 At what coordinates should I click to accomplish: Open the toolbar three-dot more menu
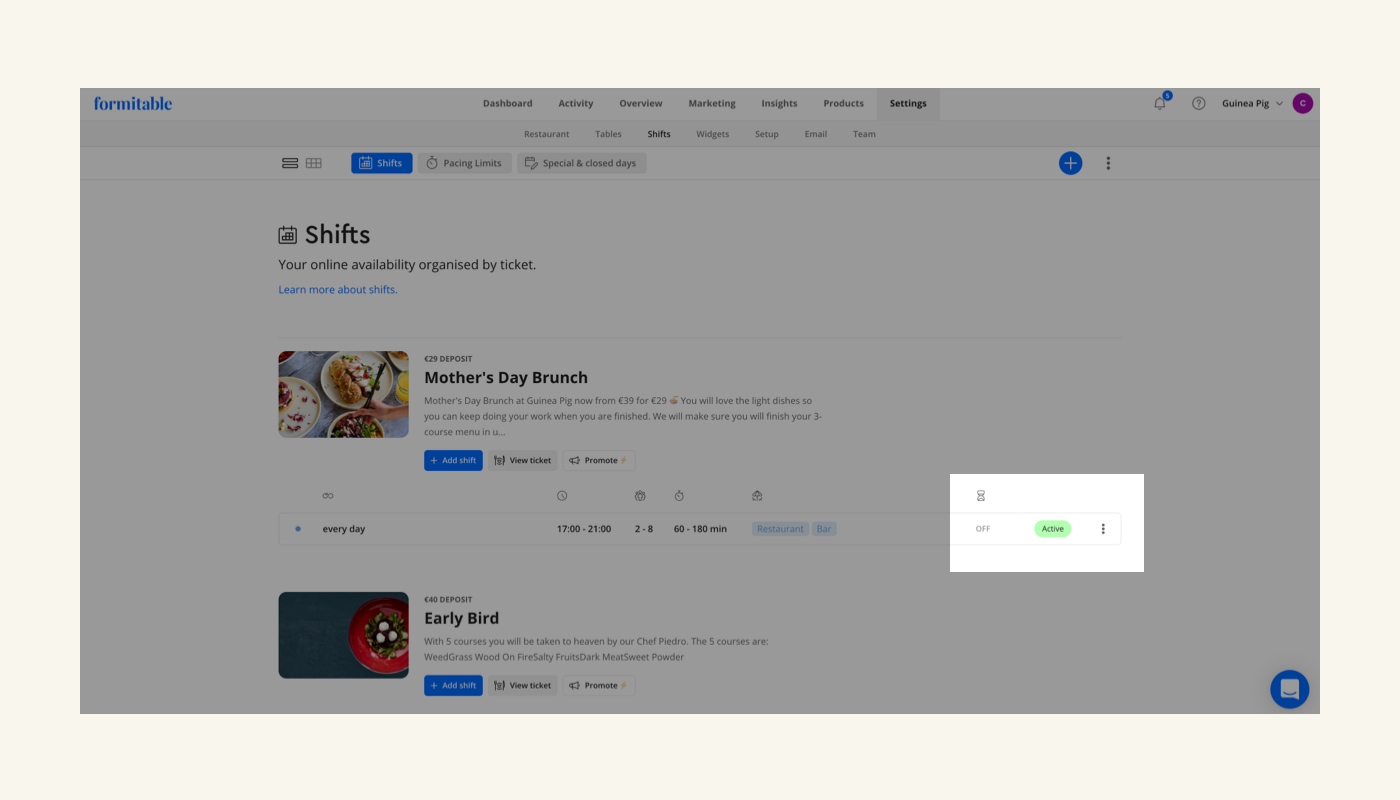(1108, 163)
